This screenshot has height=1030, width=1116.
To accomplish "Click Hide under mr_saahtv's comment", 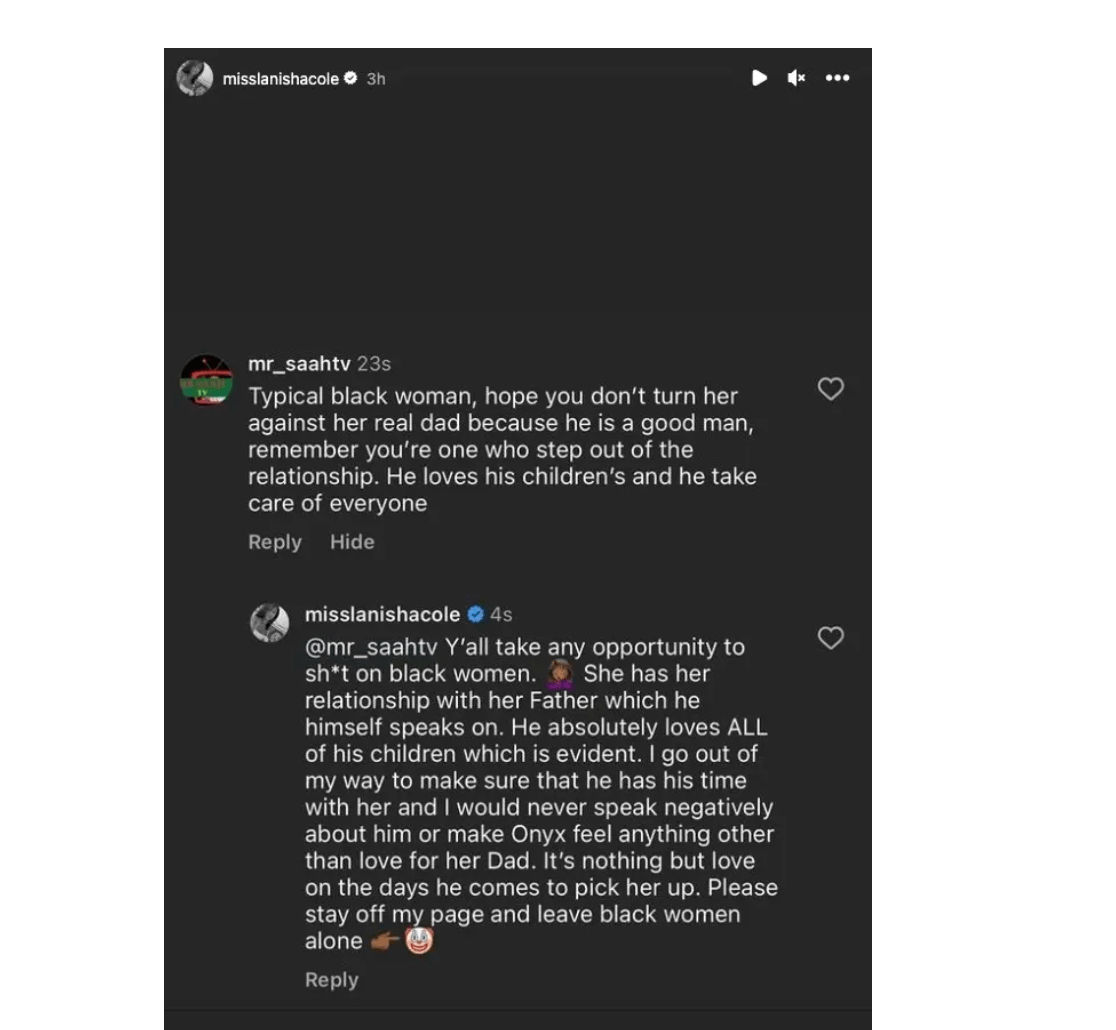I will coord(352,542).
